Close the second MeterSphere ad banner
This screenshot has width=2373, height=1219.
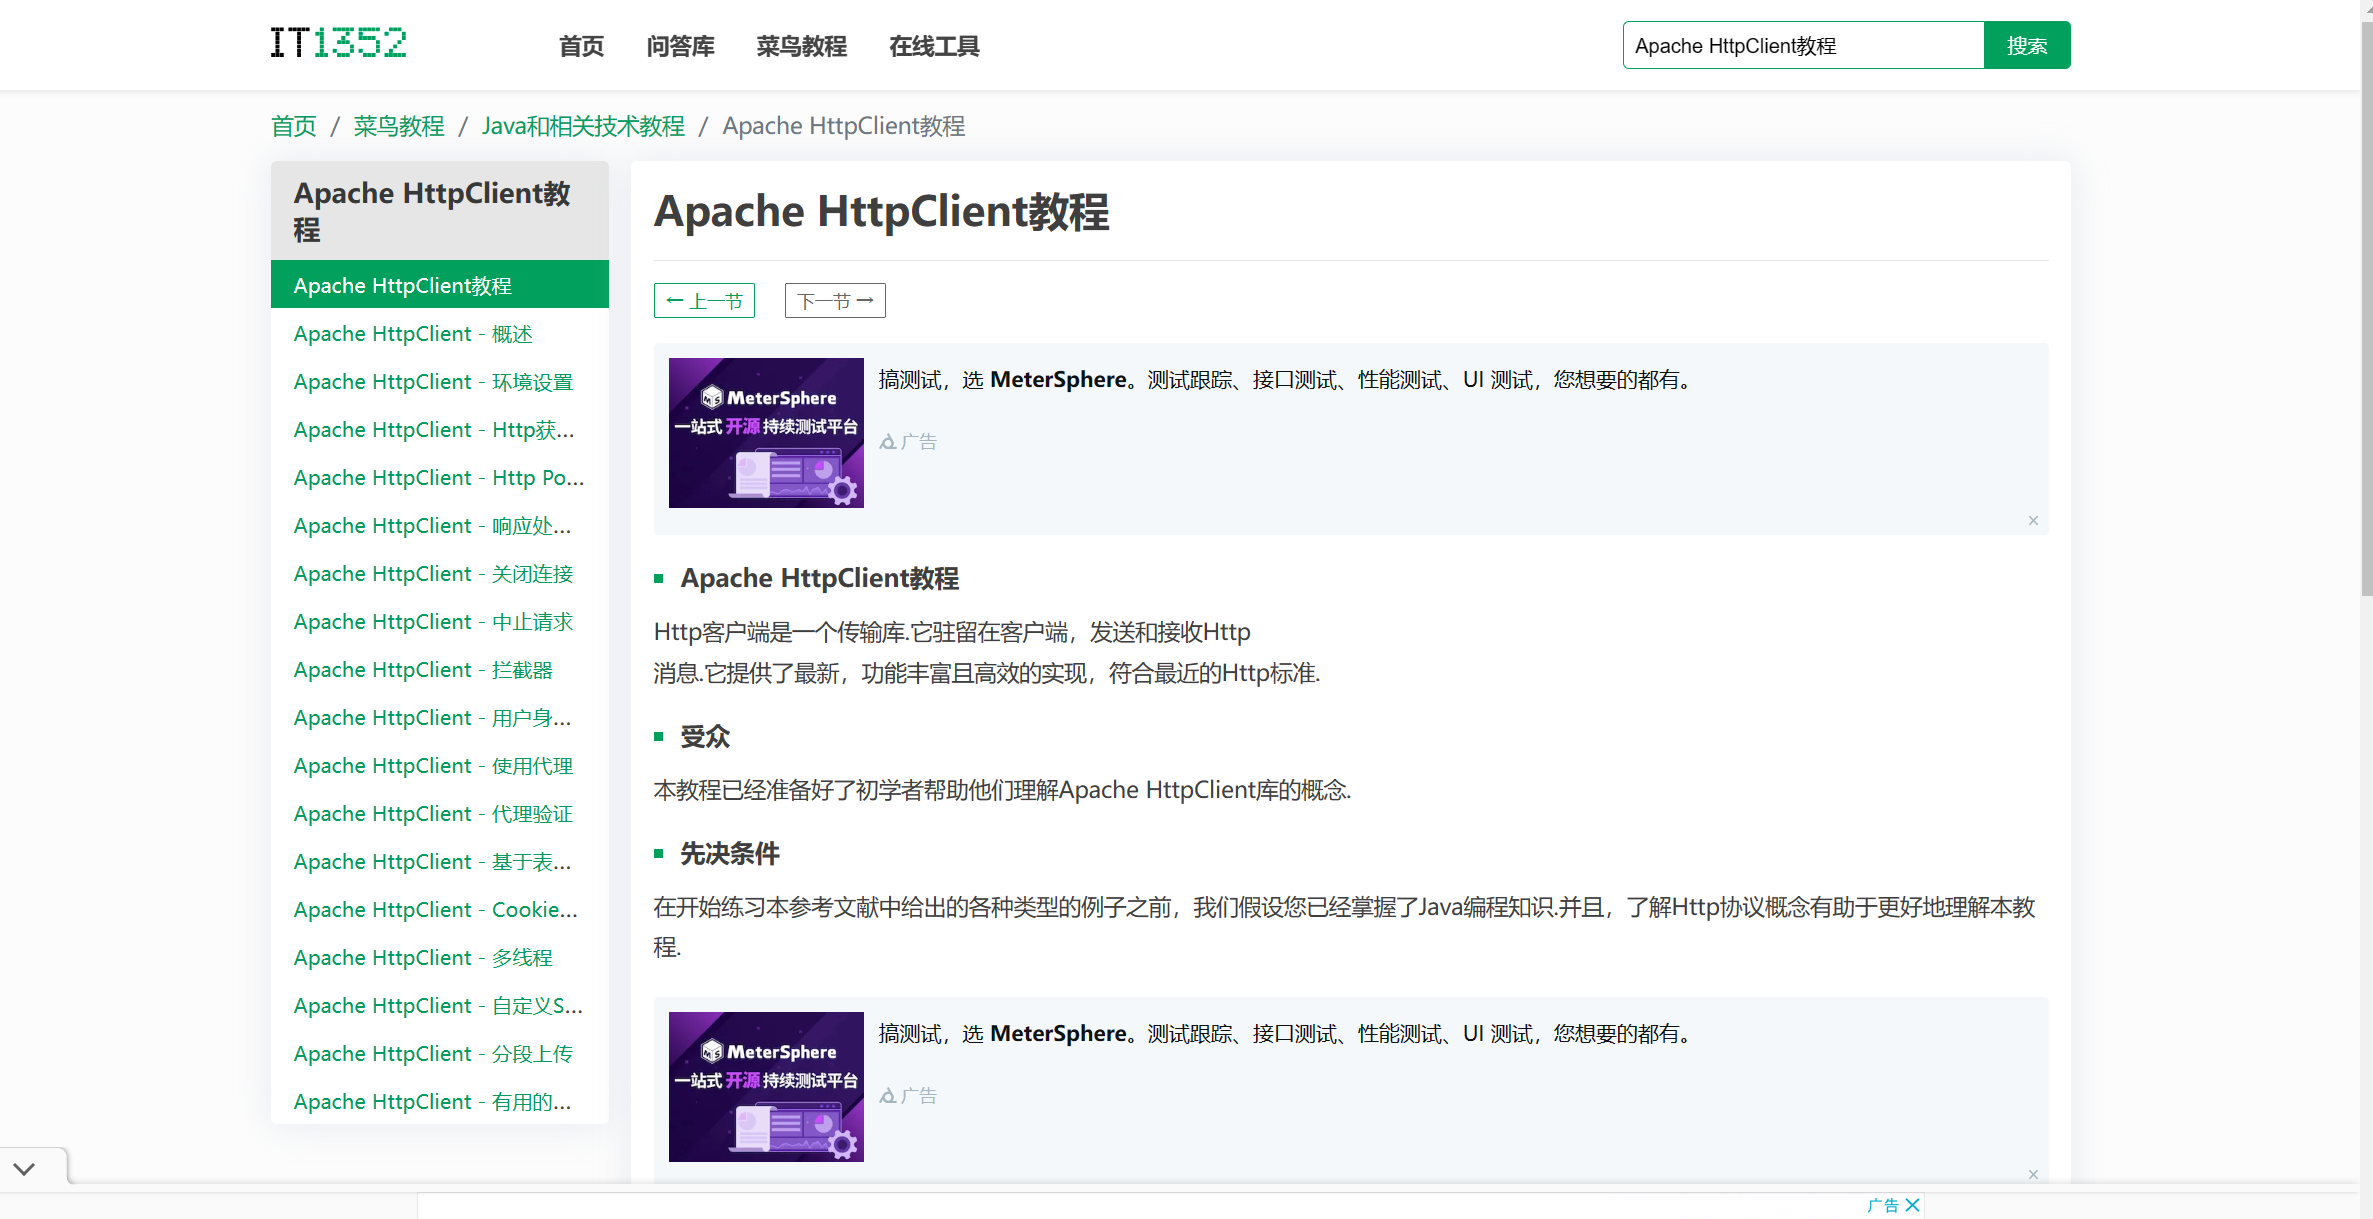[2033, 1175]
